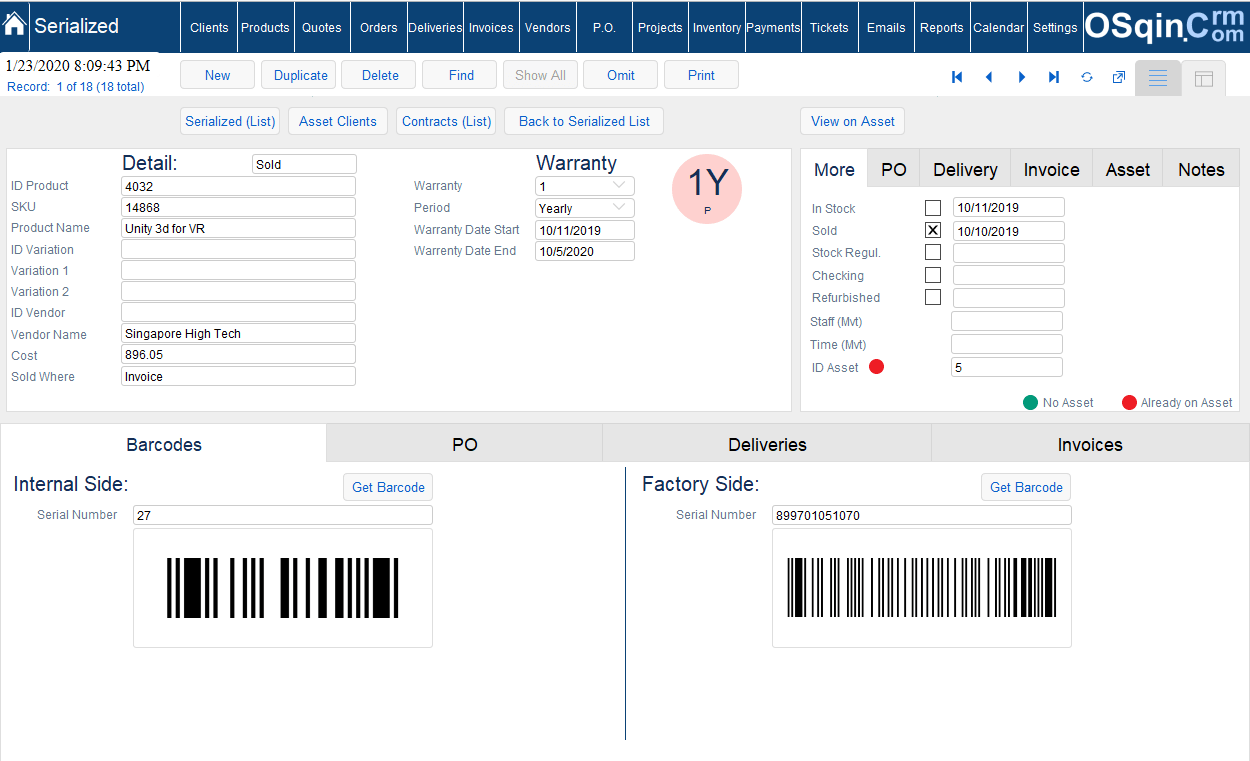Image resolution: width=1250 pixels, height=761 pixels.
Task: Toggle the Stock Regul. checkbox
Action: (x=933, y=253)
